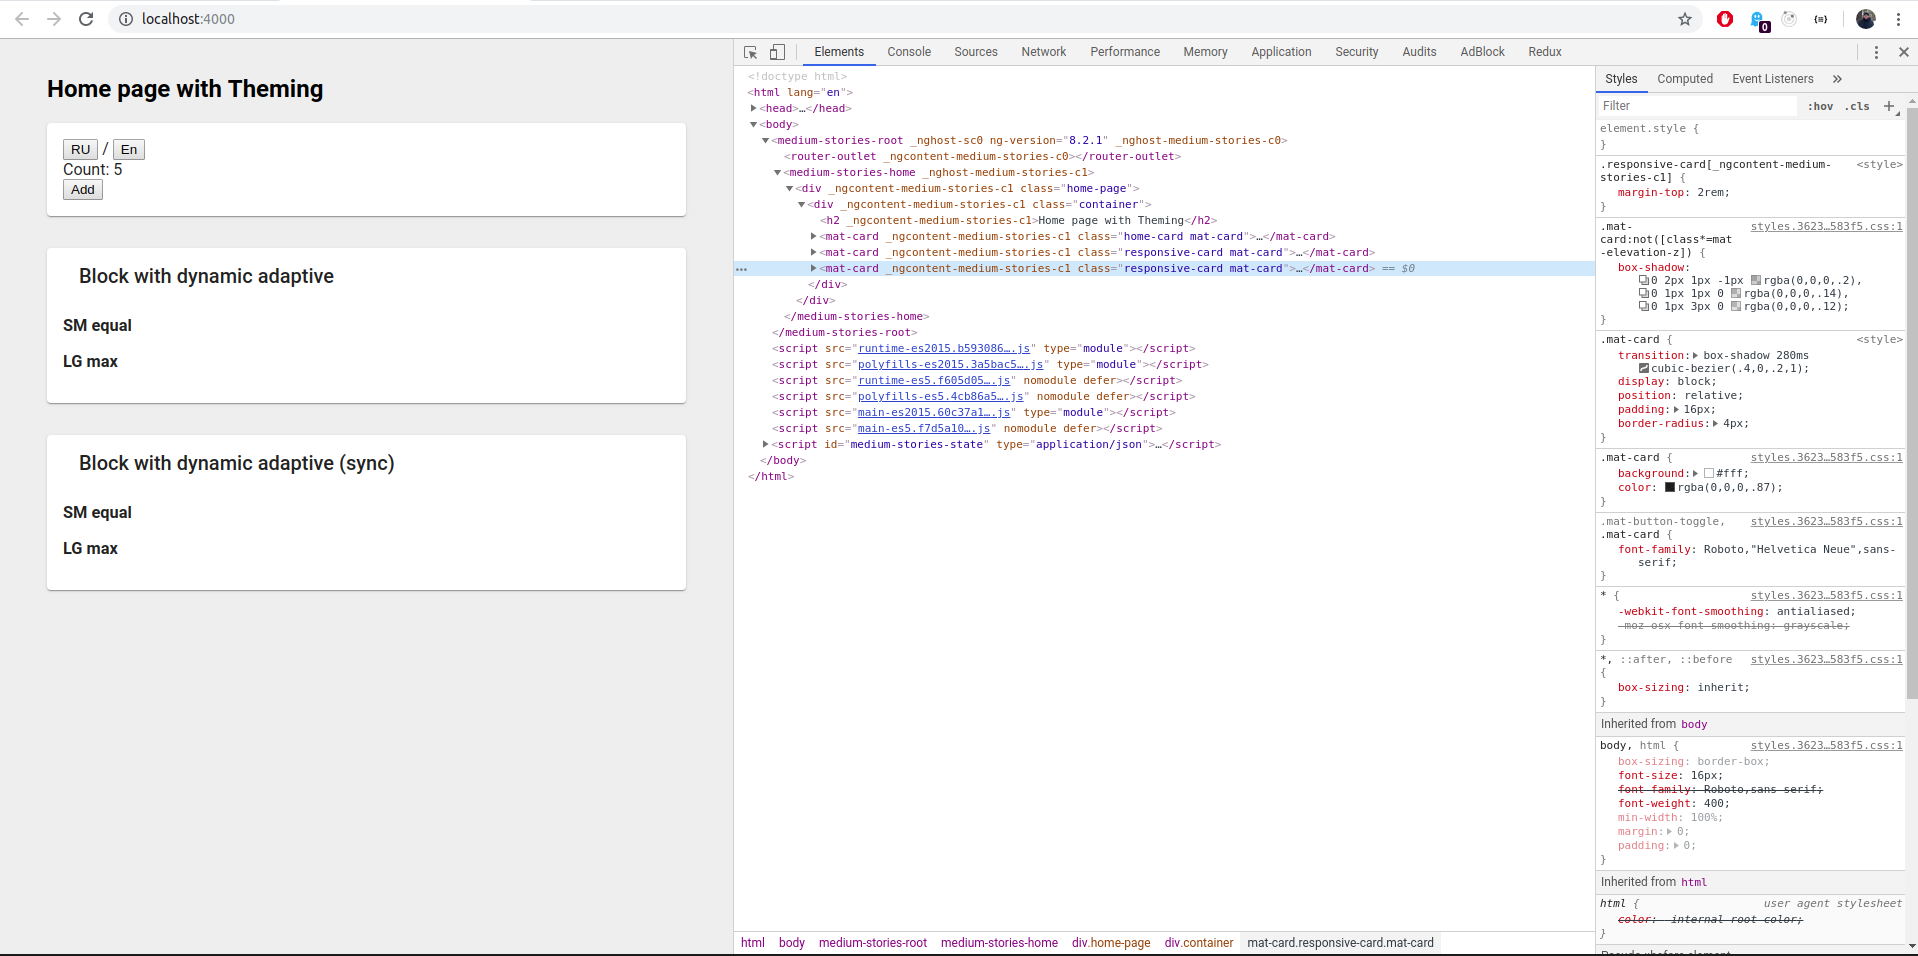Open the Application tab
Viewport: 1918px width, 956px height.
(1281, 52)
